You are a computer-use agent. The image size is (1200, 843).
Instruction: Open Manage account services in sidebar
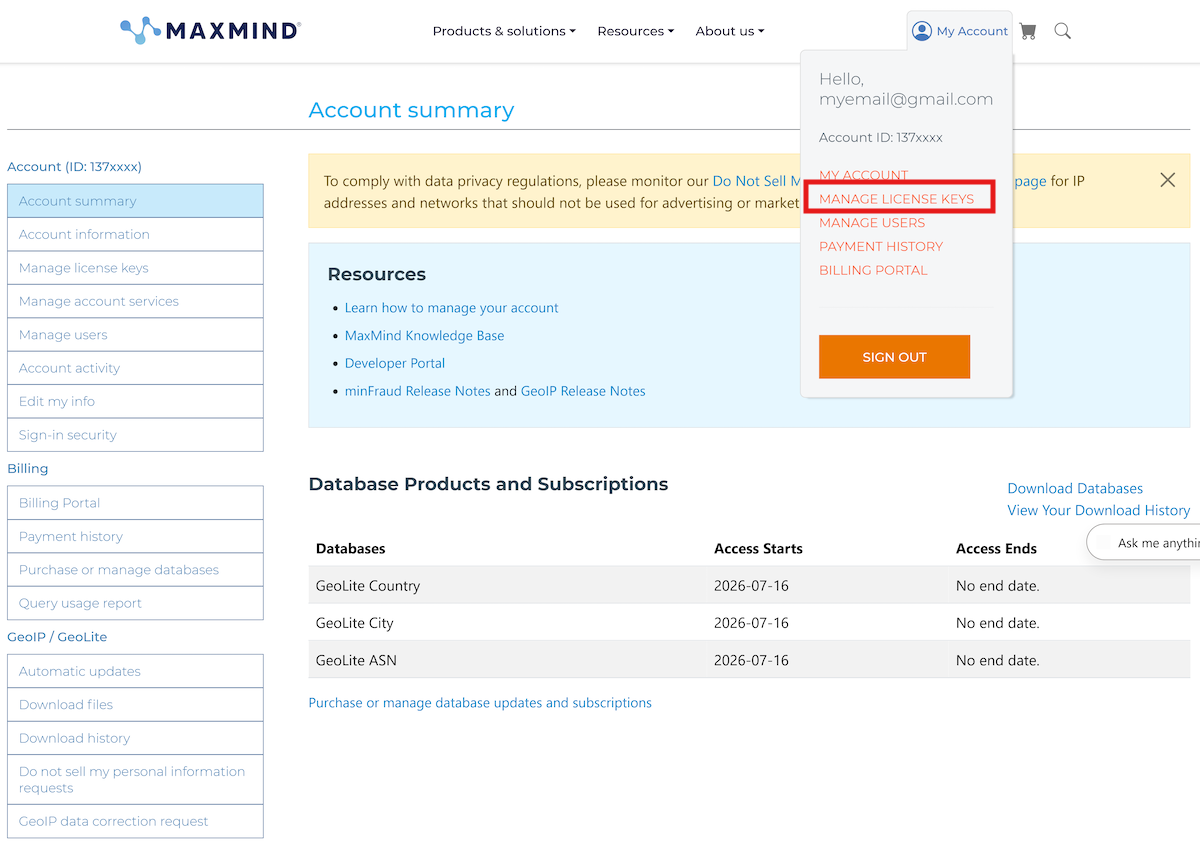[135, 301]
